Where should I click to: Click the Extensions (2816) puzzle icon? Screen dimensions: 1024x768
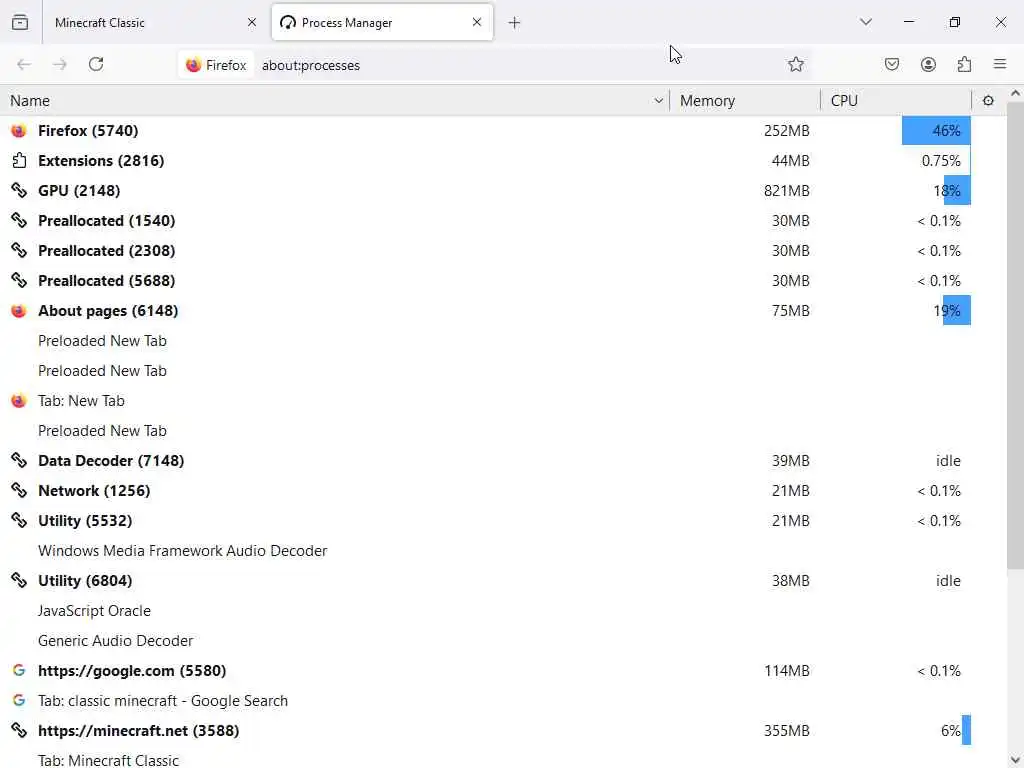click(x=19, y=161)
